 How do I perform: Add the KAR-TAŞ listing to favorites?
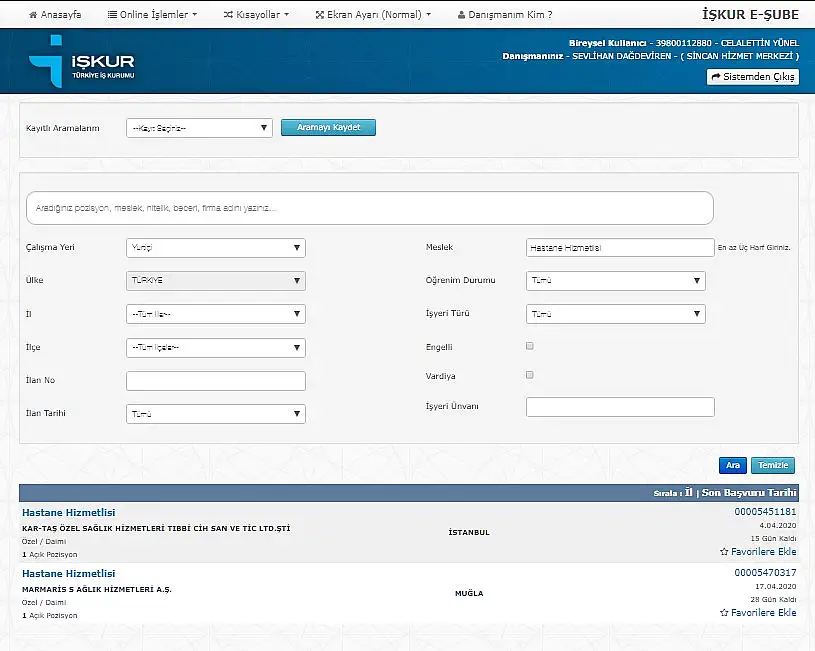click(x=758, y=552)
